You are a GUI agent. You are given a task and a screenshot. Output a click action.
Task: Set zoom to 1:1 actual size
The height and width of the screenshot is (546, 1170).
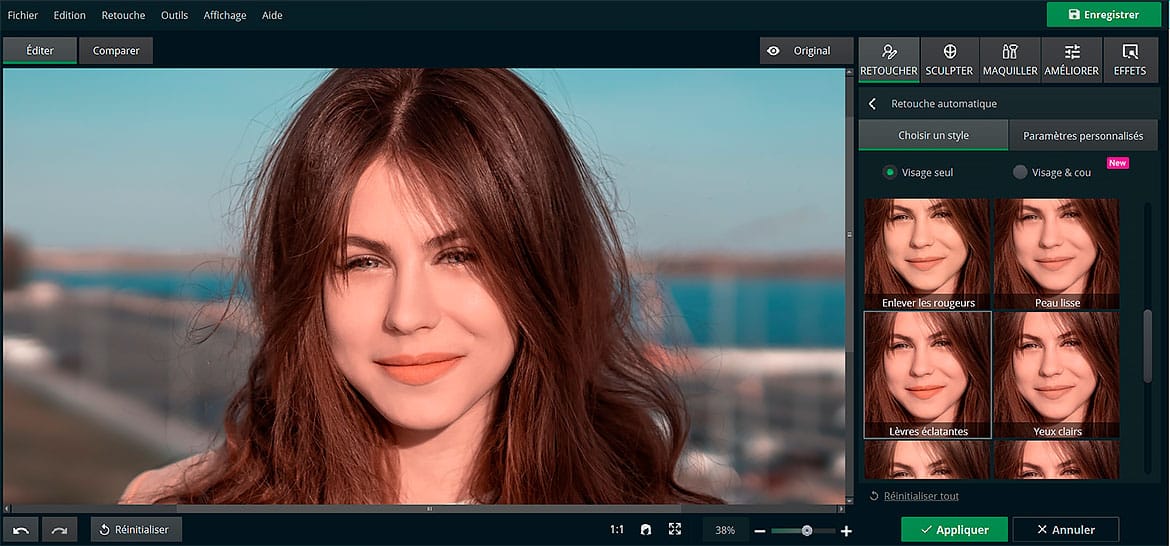tap(617, 530)
